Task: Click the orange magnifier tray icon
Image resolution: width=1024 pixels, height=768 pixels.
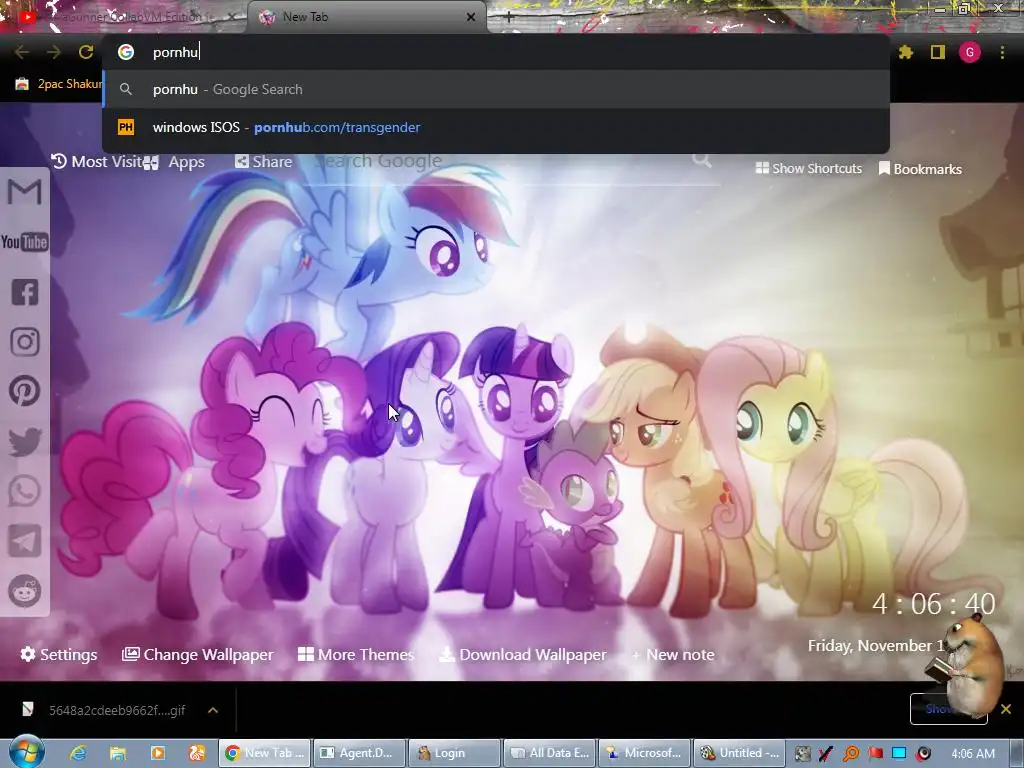Action: [x=850, y=754]
